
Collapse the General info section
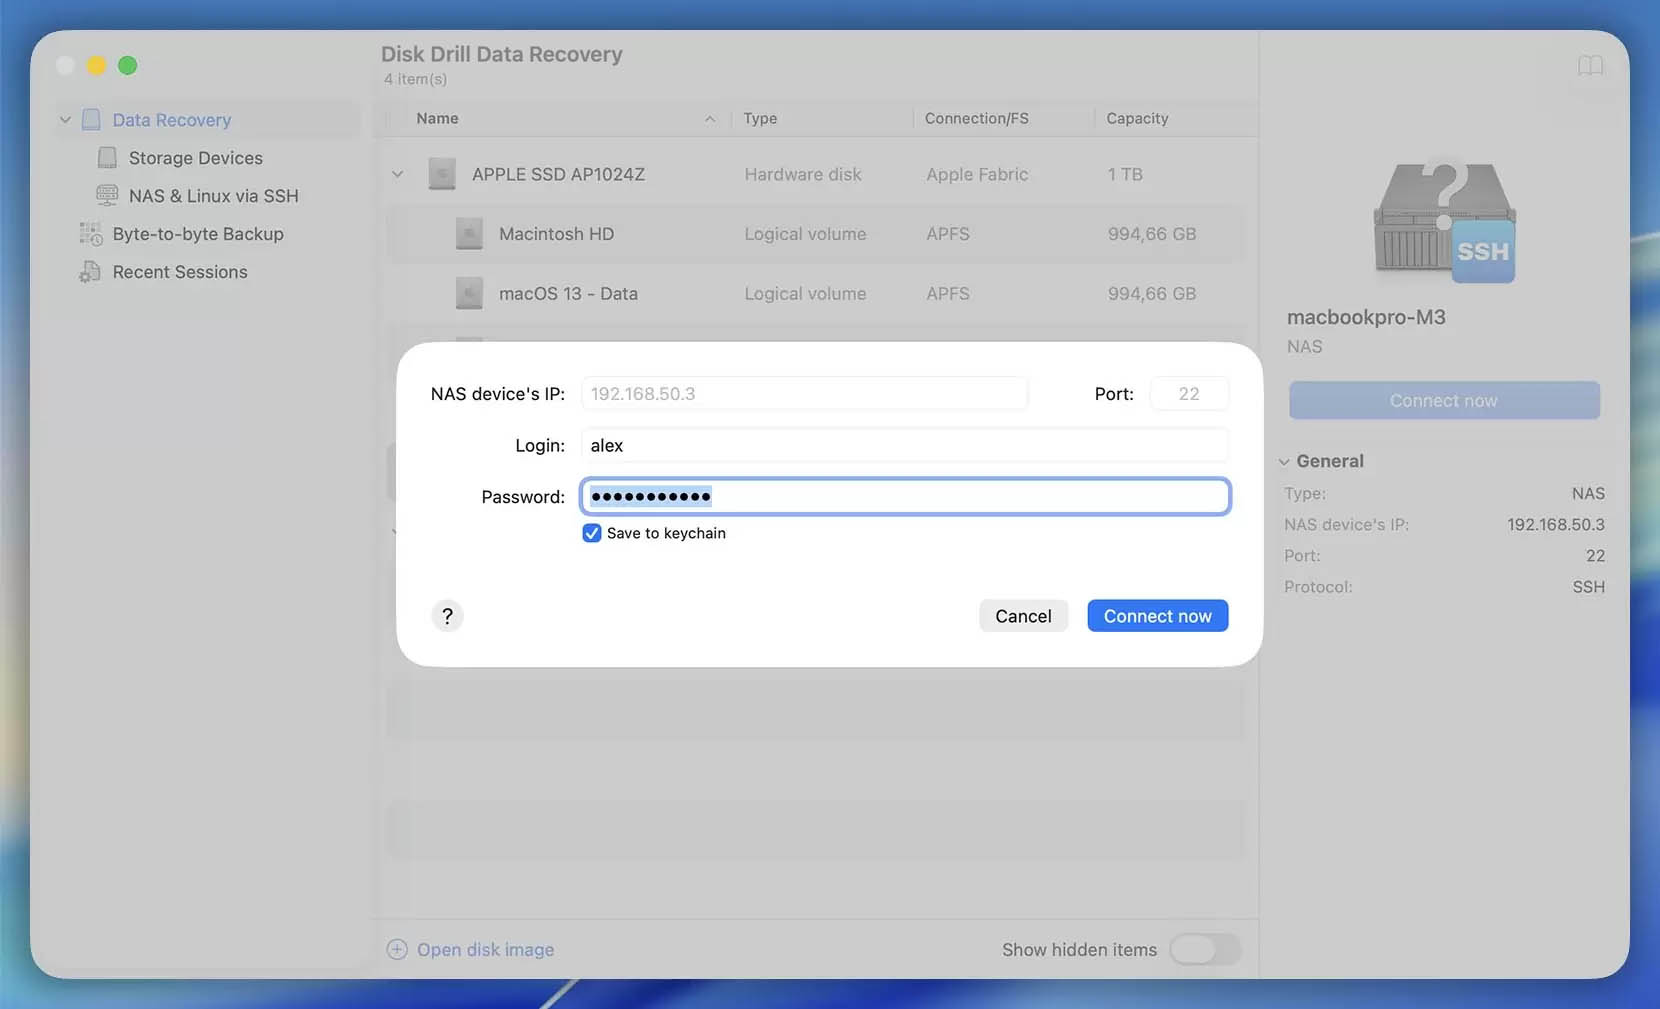1284,462
